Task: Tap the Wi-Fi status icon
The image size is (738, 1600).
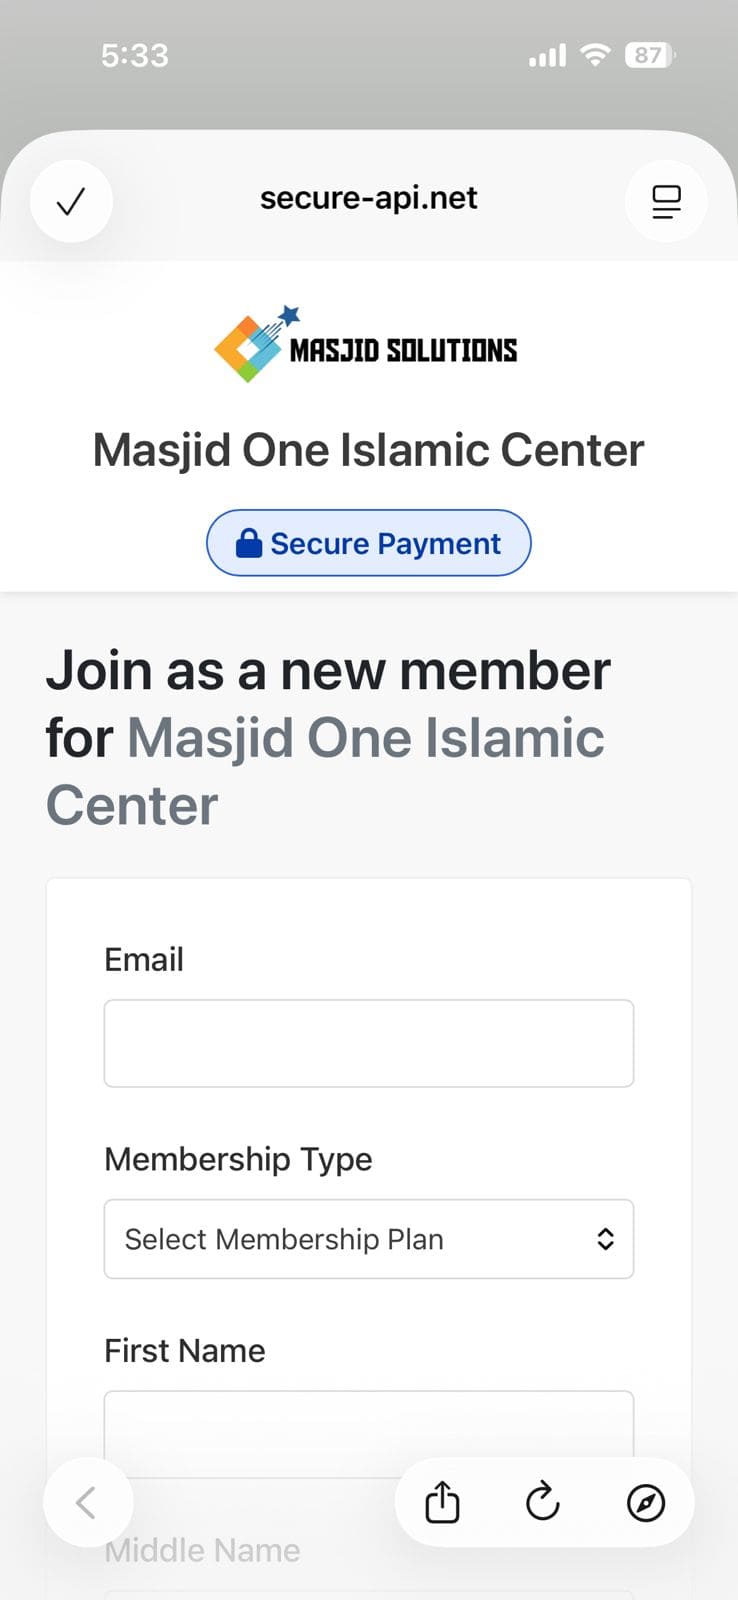Action: point(596,55)
